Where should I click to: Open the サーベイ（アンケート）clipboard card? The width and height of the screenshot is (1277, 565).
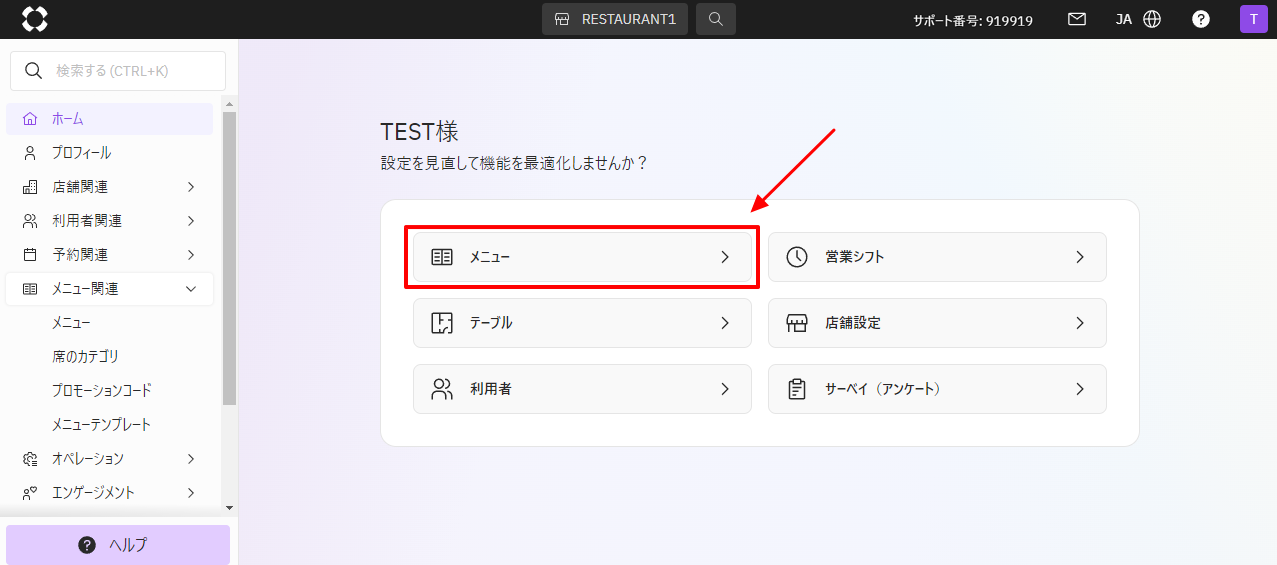936,389
